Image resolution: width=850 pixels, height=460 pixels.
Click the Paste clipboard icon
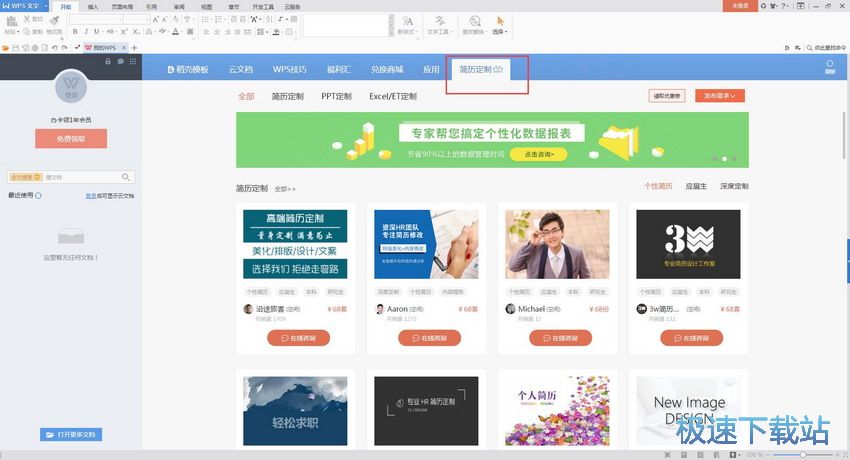click(11, 22)
